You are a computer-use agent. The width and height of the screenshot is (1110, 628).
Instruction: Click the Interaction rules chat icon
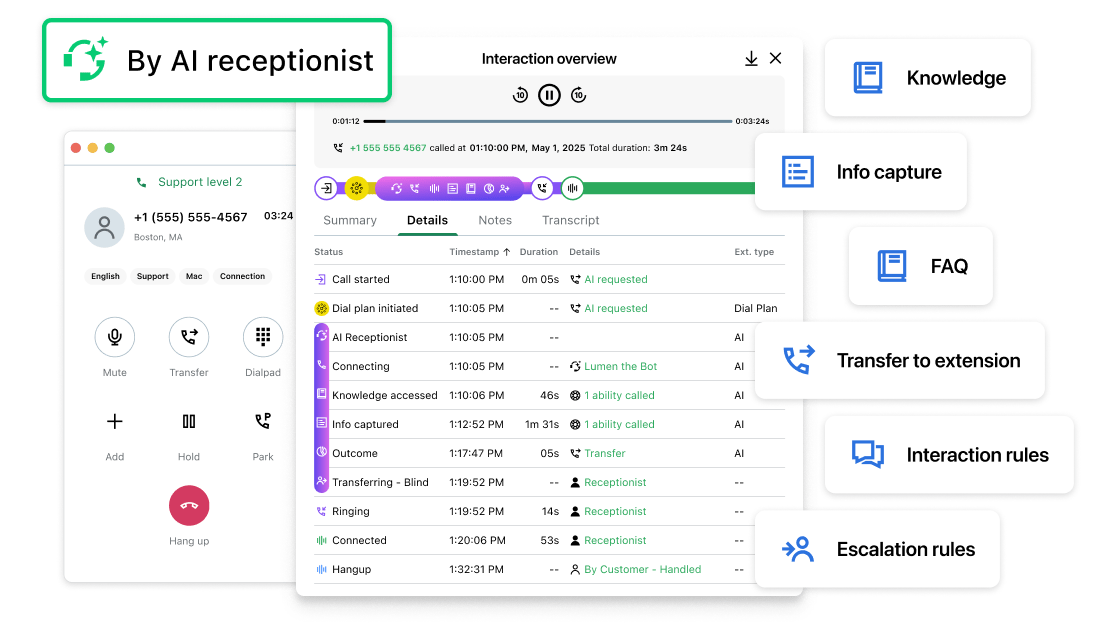click(866, 454)
